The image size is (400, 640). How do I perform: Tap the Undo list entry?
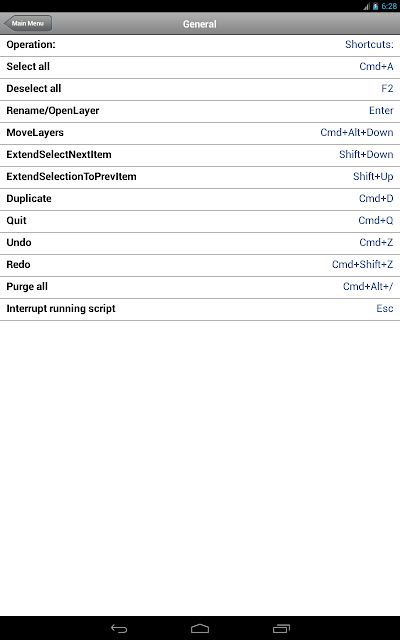tap(200, 243)
